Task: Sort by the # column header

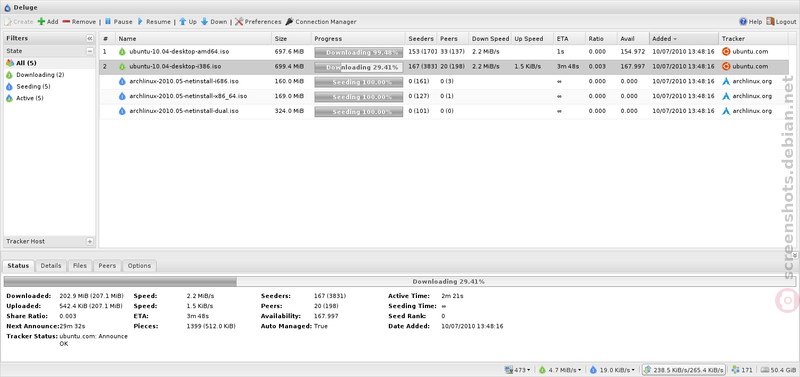Action: coord(108,39)
